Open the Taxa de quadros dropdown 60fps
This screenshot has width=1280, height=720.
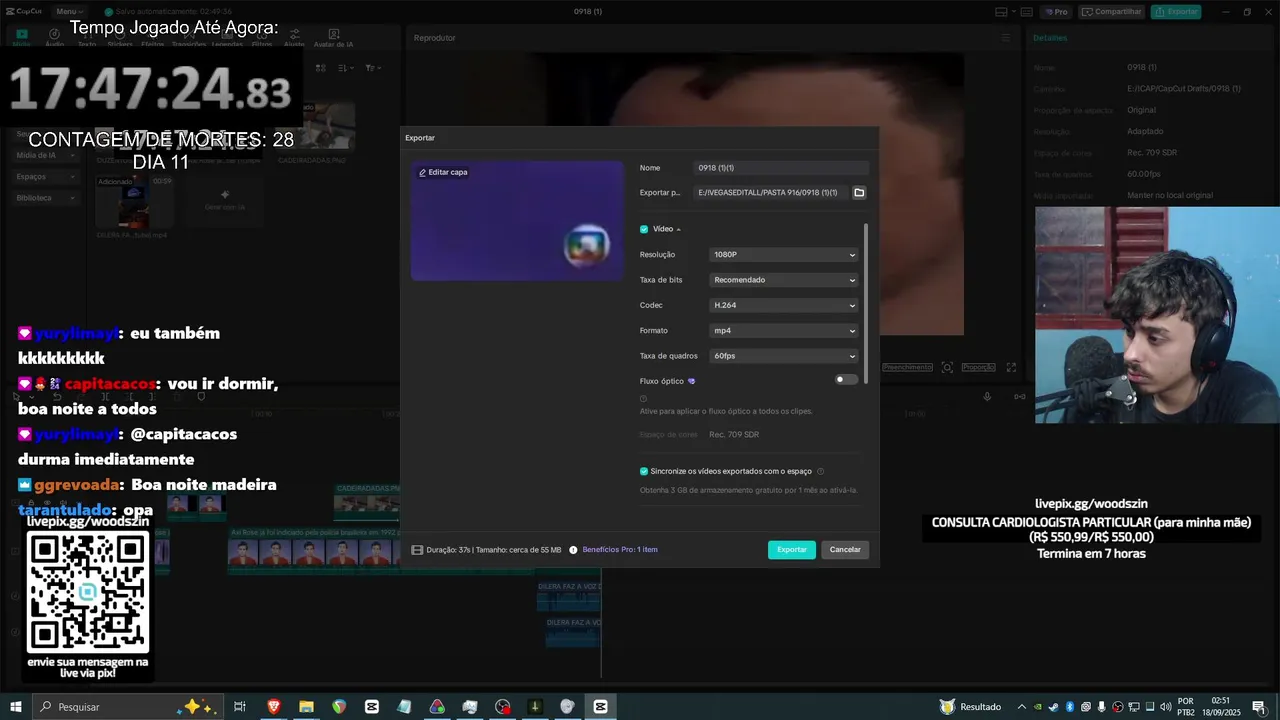[x=784, y=356]
